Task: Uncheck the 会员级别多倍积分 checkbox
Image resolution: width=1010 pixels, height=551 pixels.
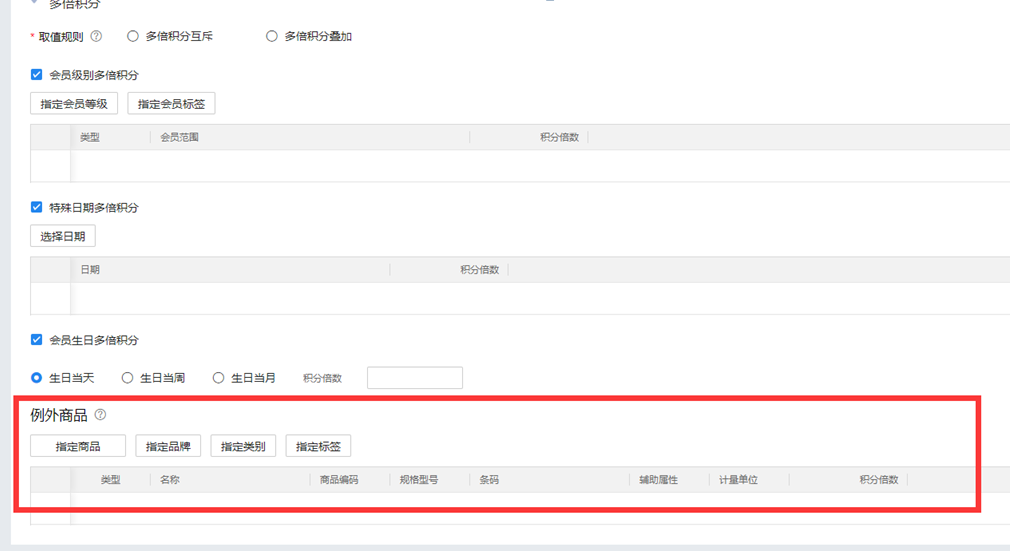Action: 37,75
